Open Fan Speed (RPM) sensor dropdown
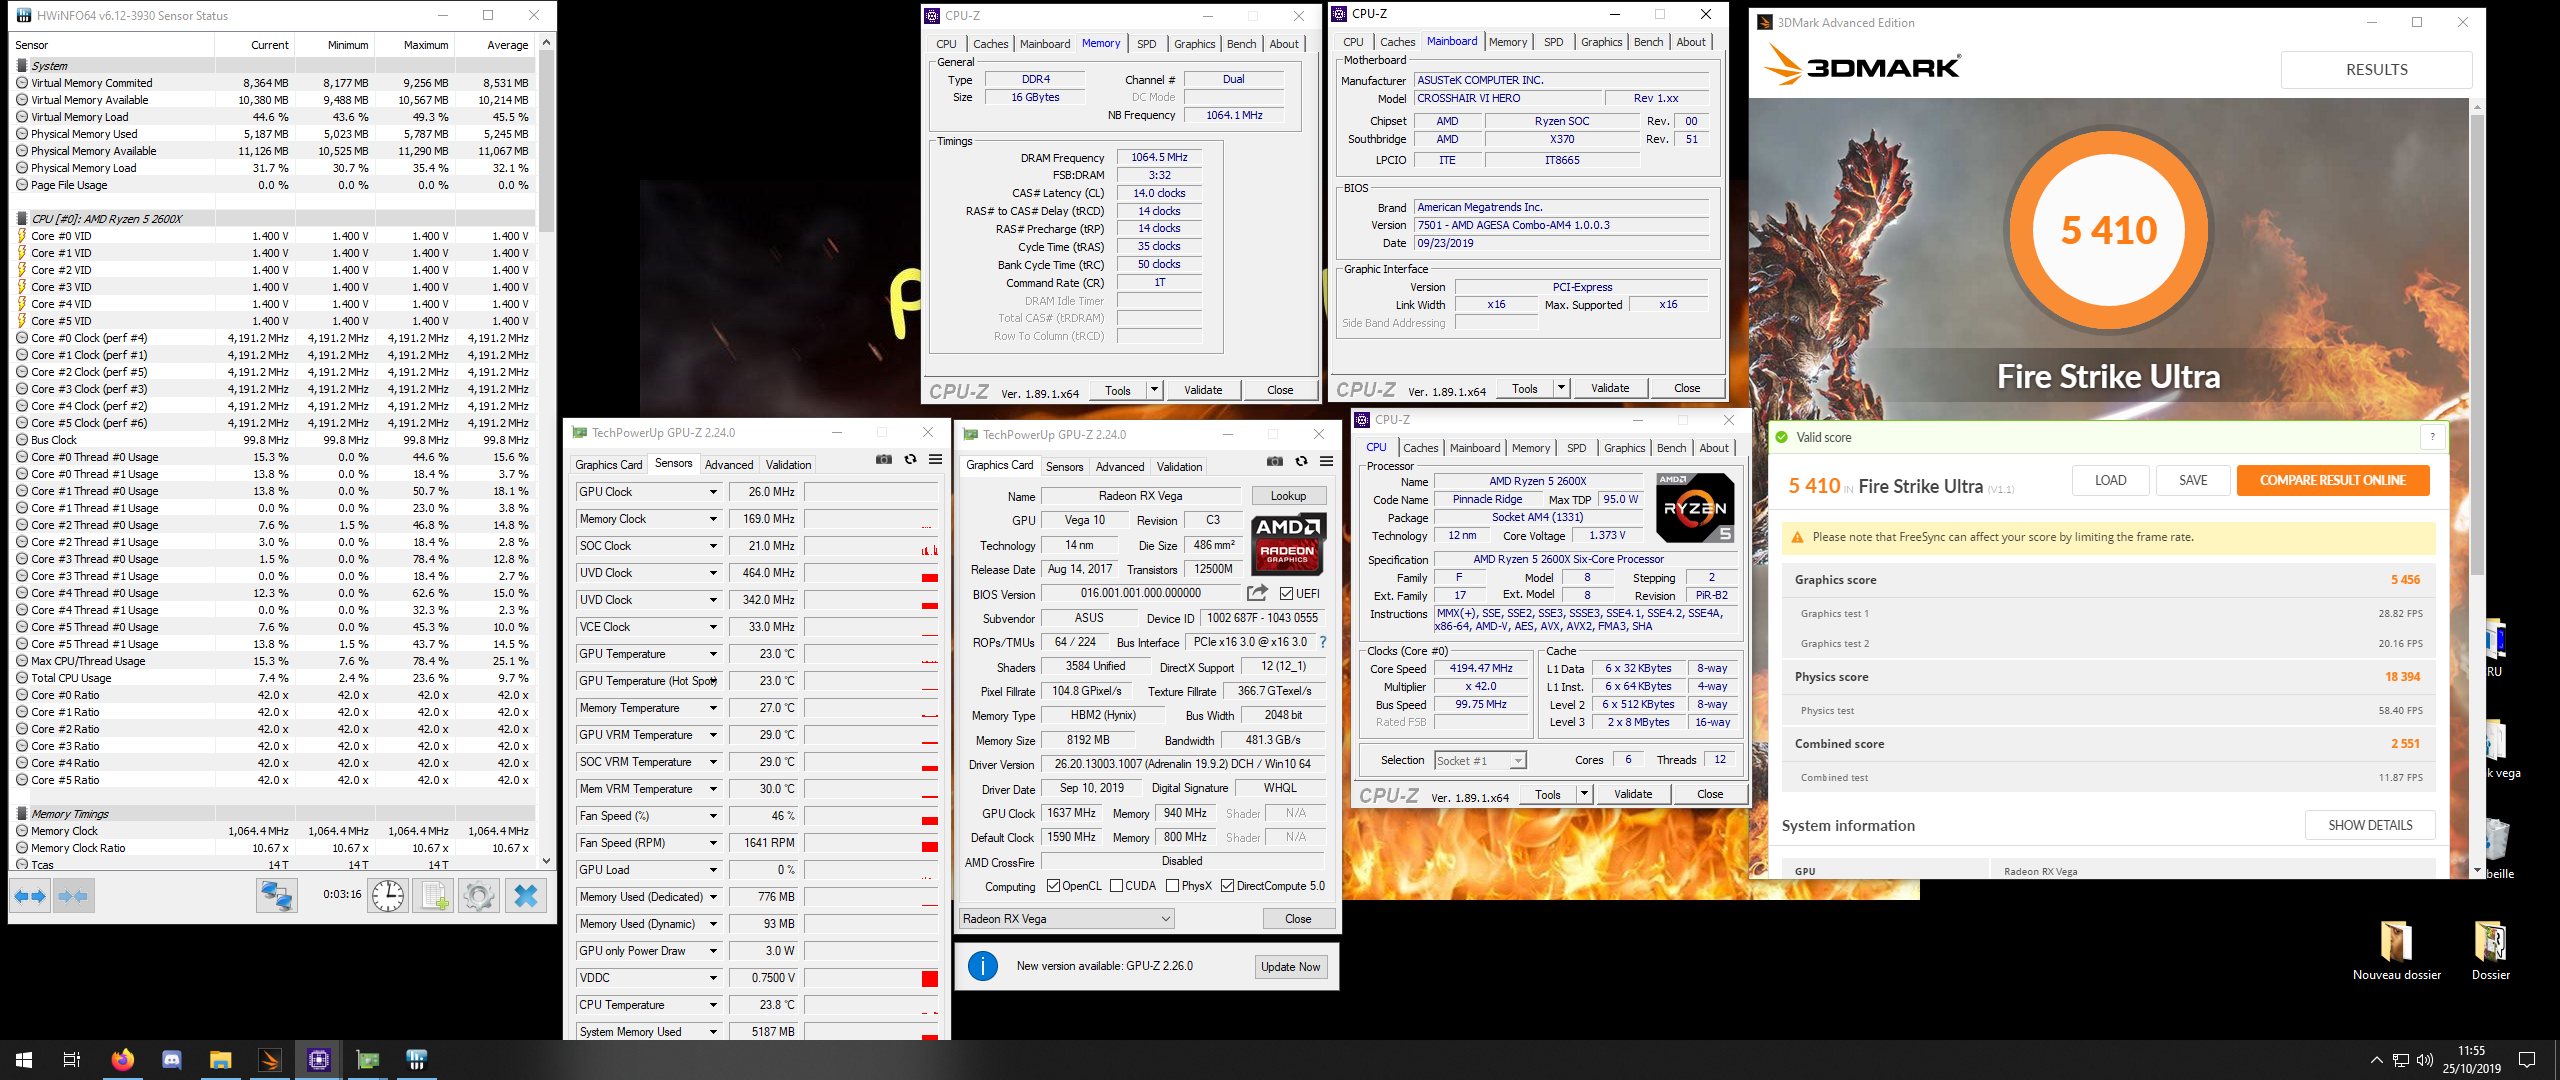This screenshot has width=2560, height=1080. point(713,843)
